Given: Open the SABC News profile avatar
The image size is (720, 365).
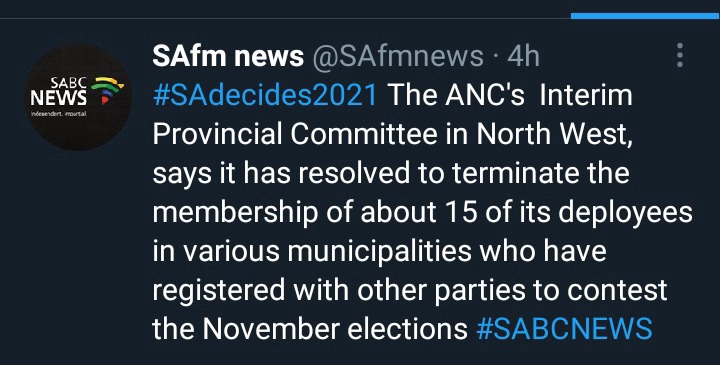Looking at the screenshot, I should [x=78, y=97].
